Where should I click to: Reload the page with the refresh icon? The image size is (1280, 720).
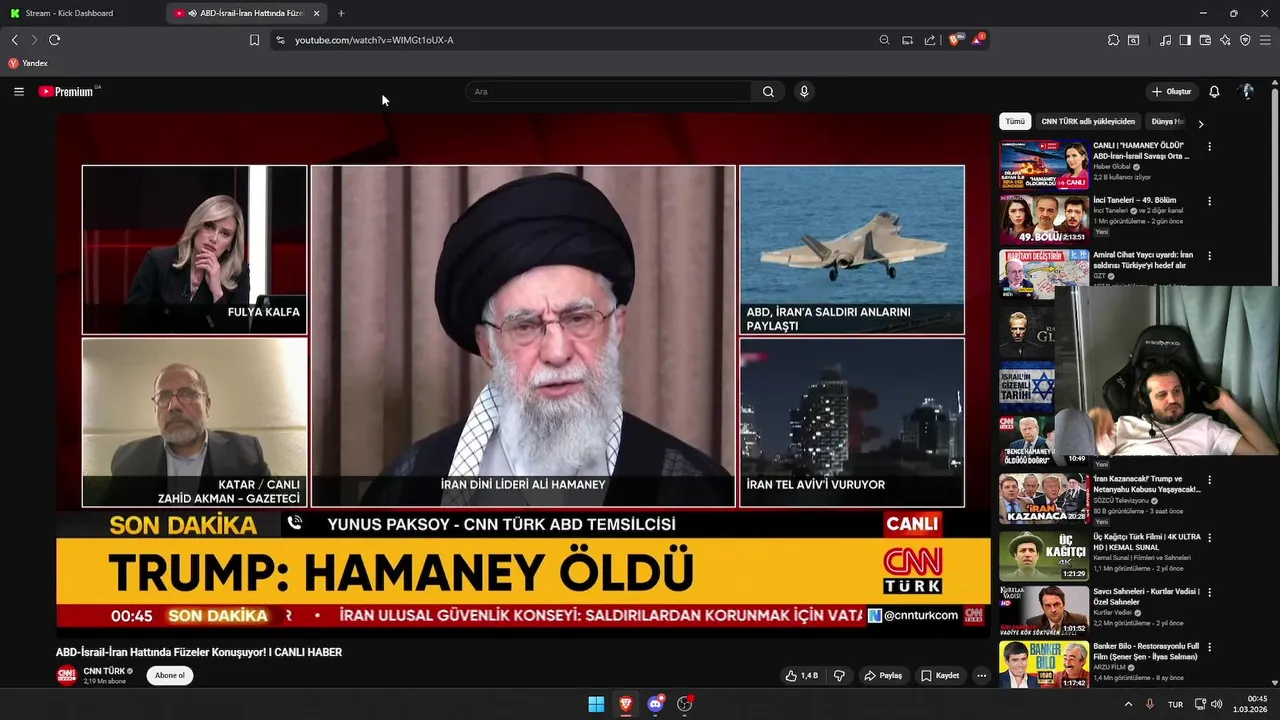[54, 40]
